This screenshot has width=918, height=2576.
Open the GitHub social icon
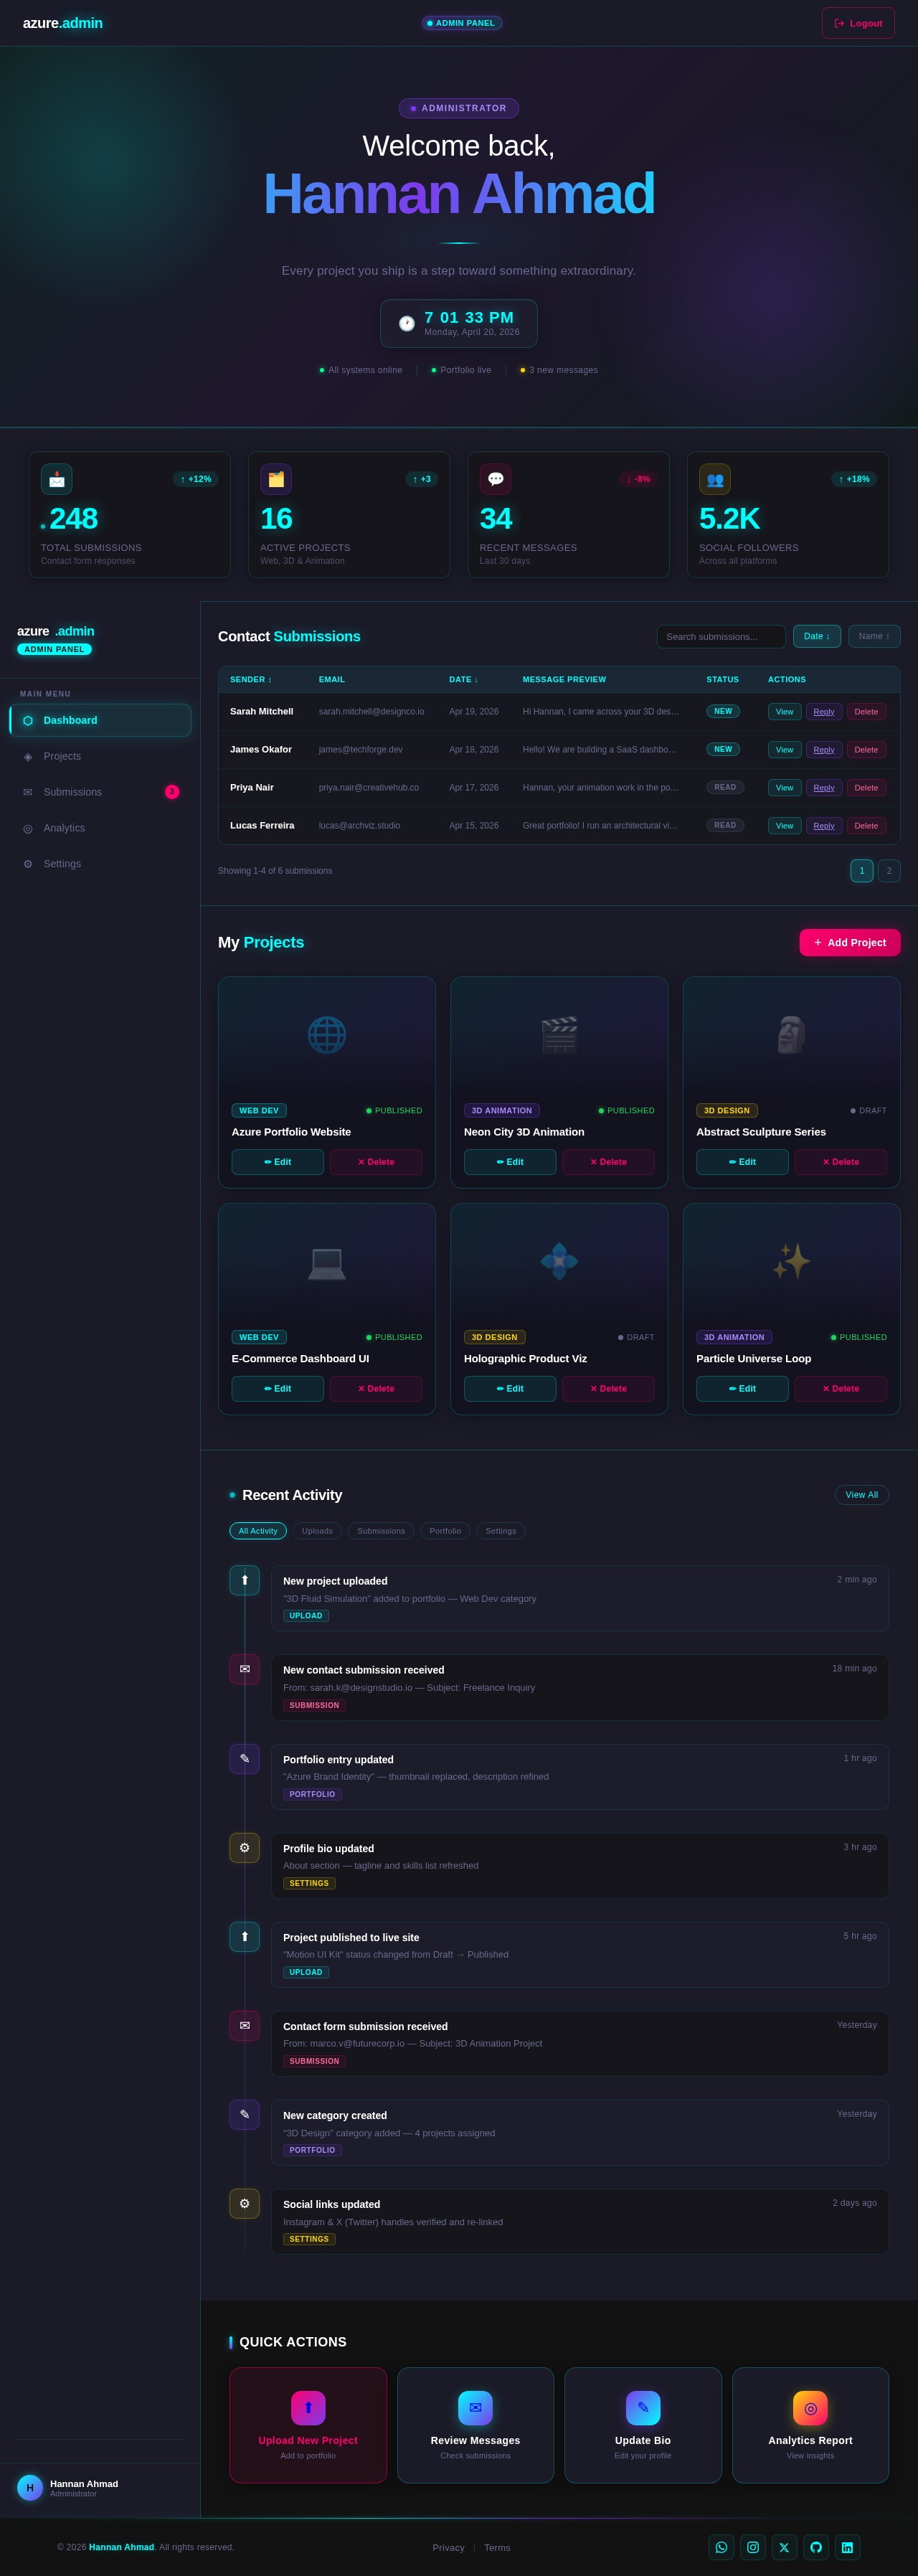(x=816, y=2547)
